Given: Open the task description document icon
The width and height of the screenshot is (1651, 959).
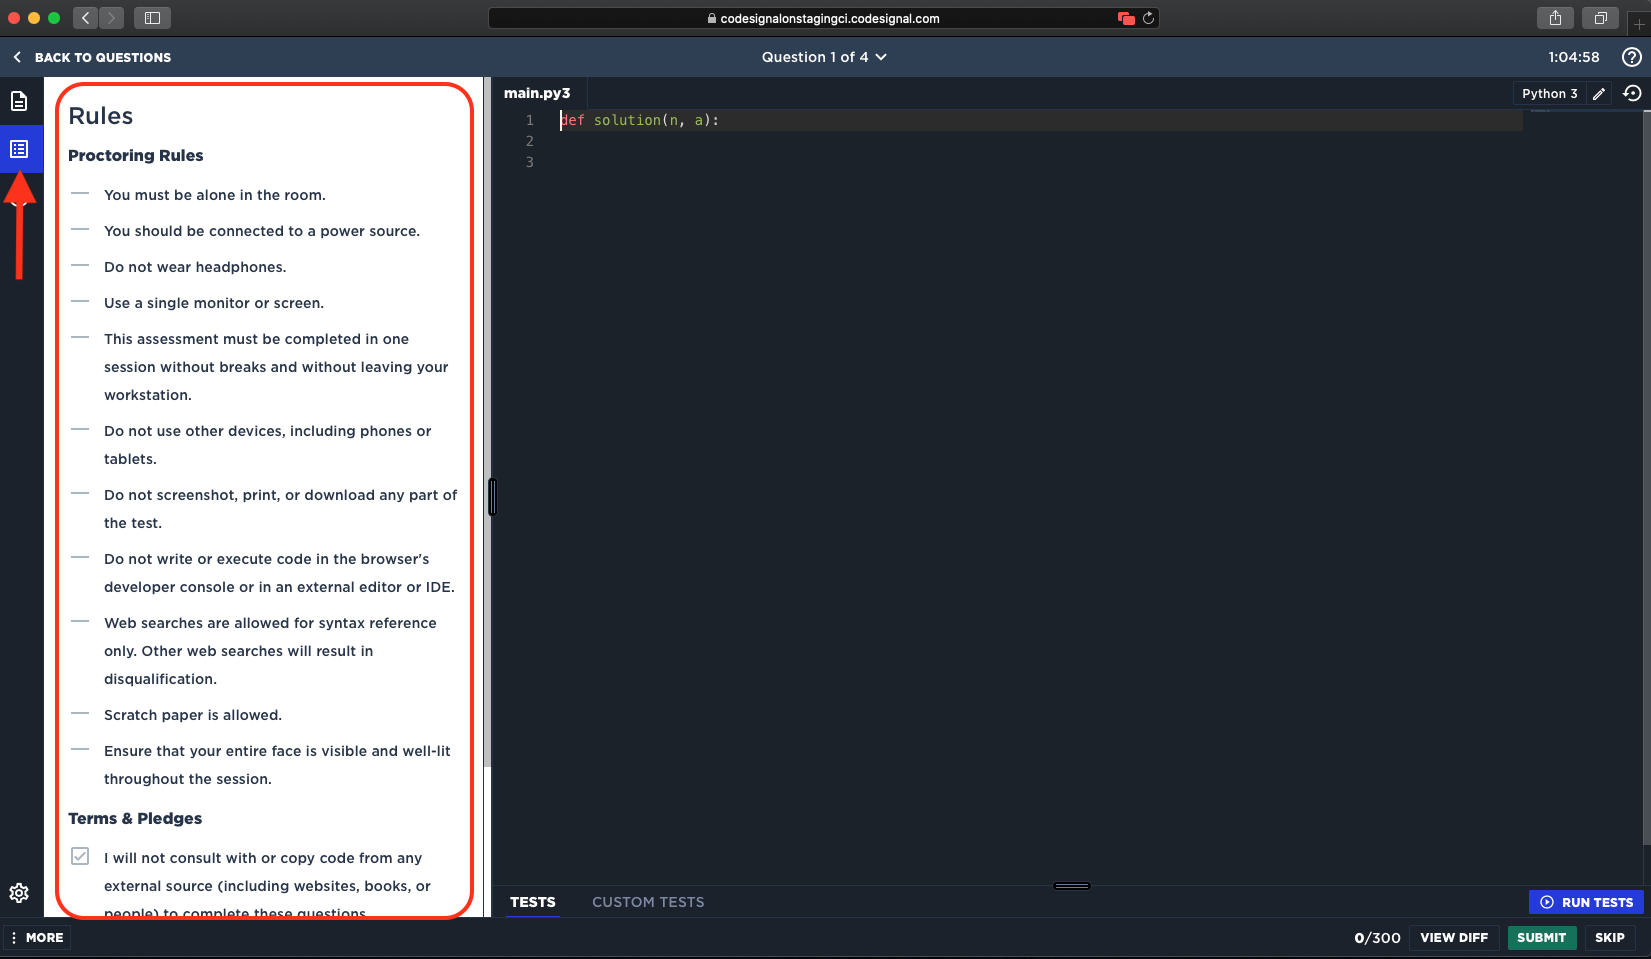Looking at the screenshot, I should click(x=19, y=101).
